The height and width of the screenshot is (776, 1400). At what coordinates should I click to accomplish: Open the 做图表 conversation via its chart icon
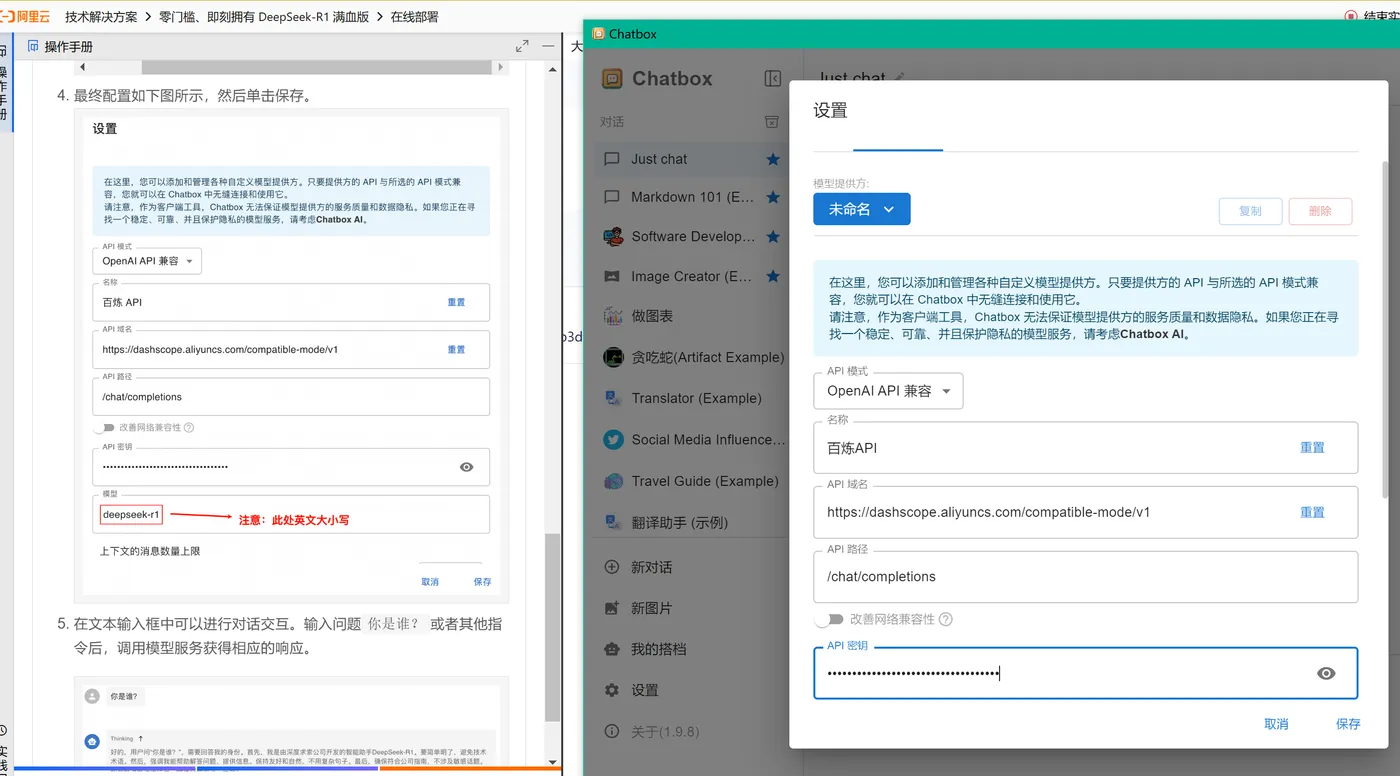(613, 316)
